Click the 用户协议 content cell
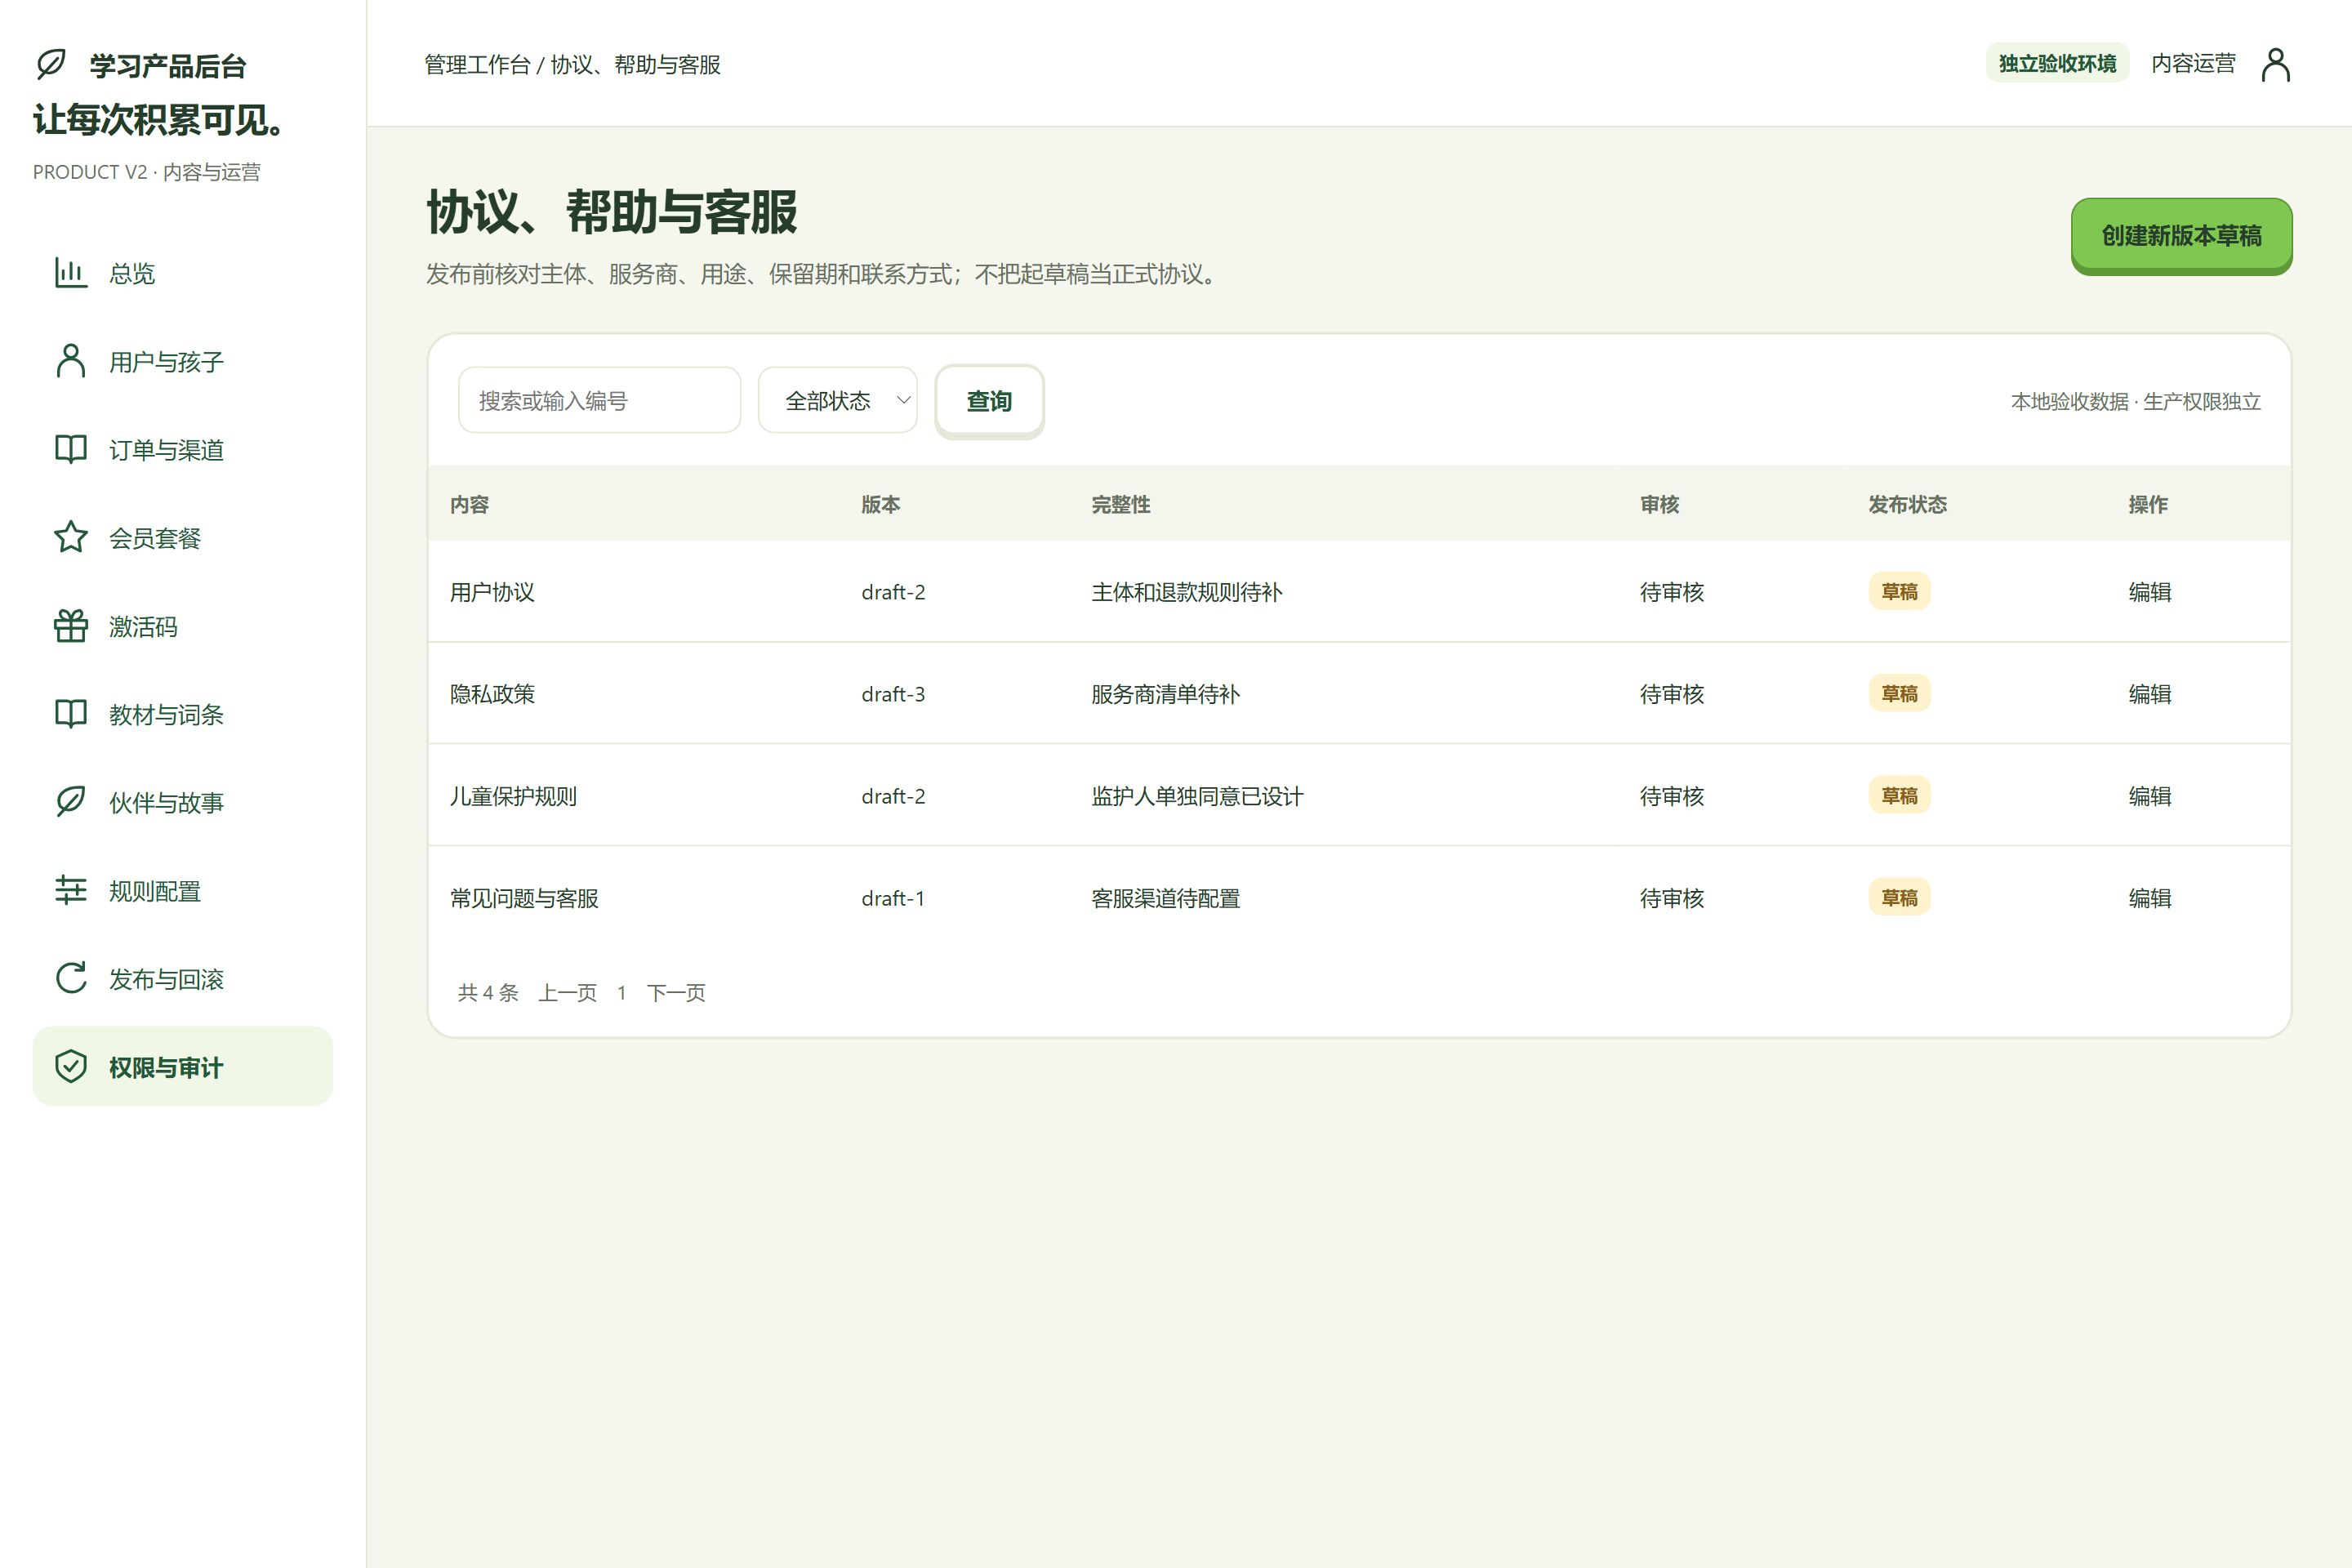The image size is (2352, 1568). 492,592
